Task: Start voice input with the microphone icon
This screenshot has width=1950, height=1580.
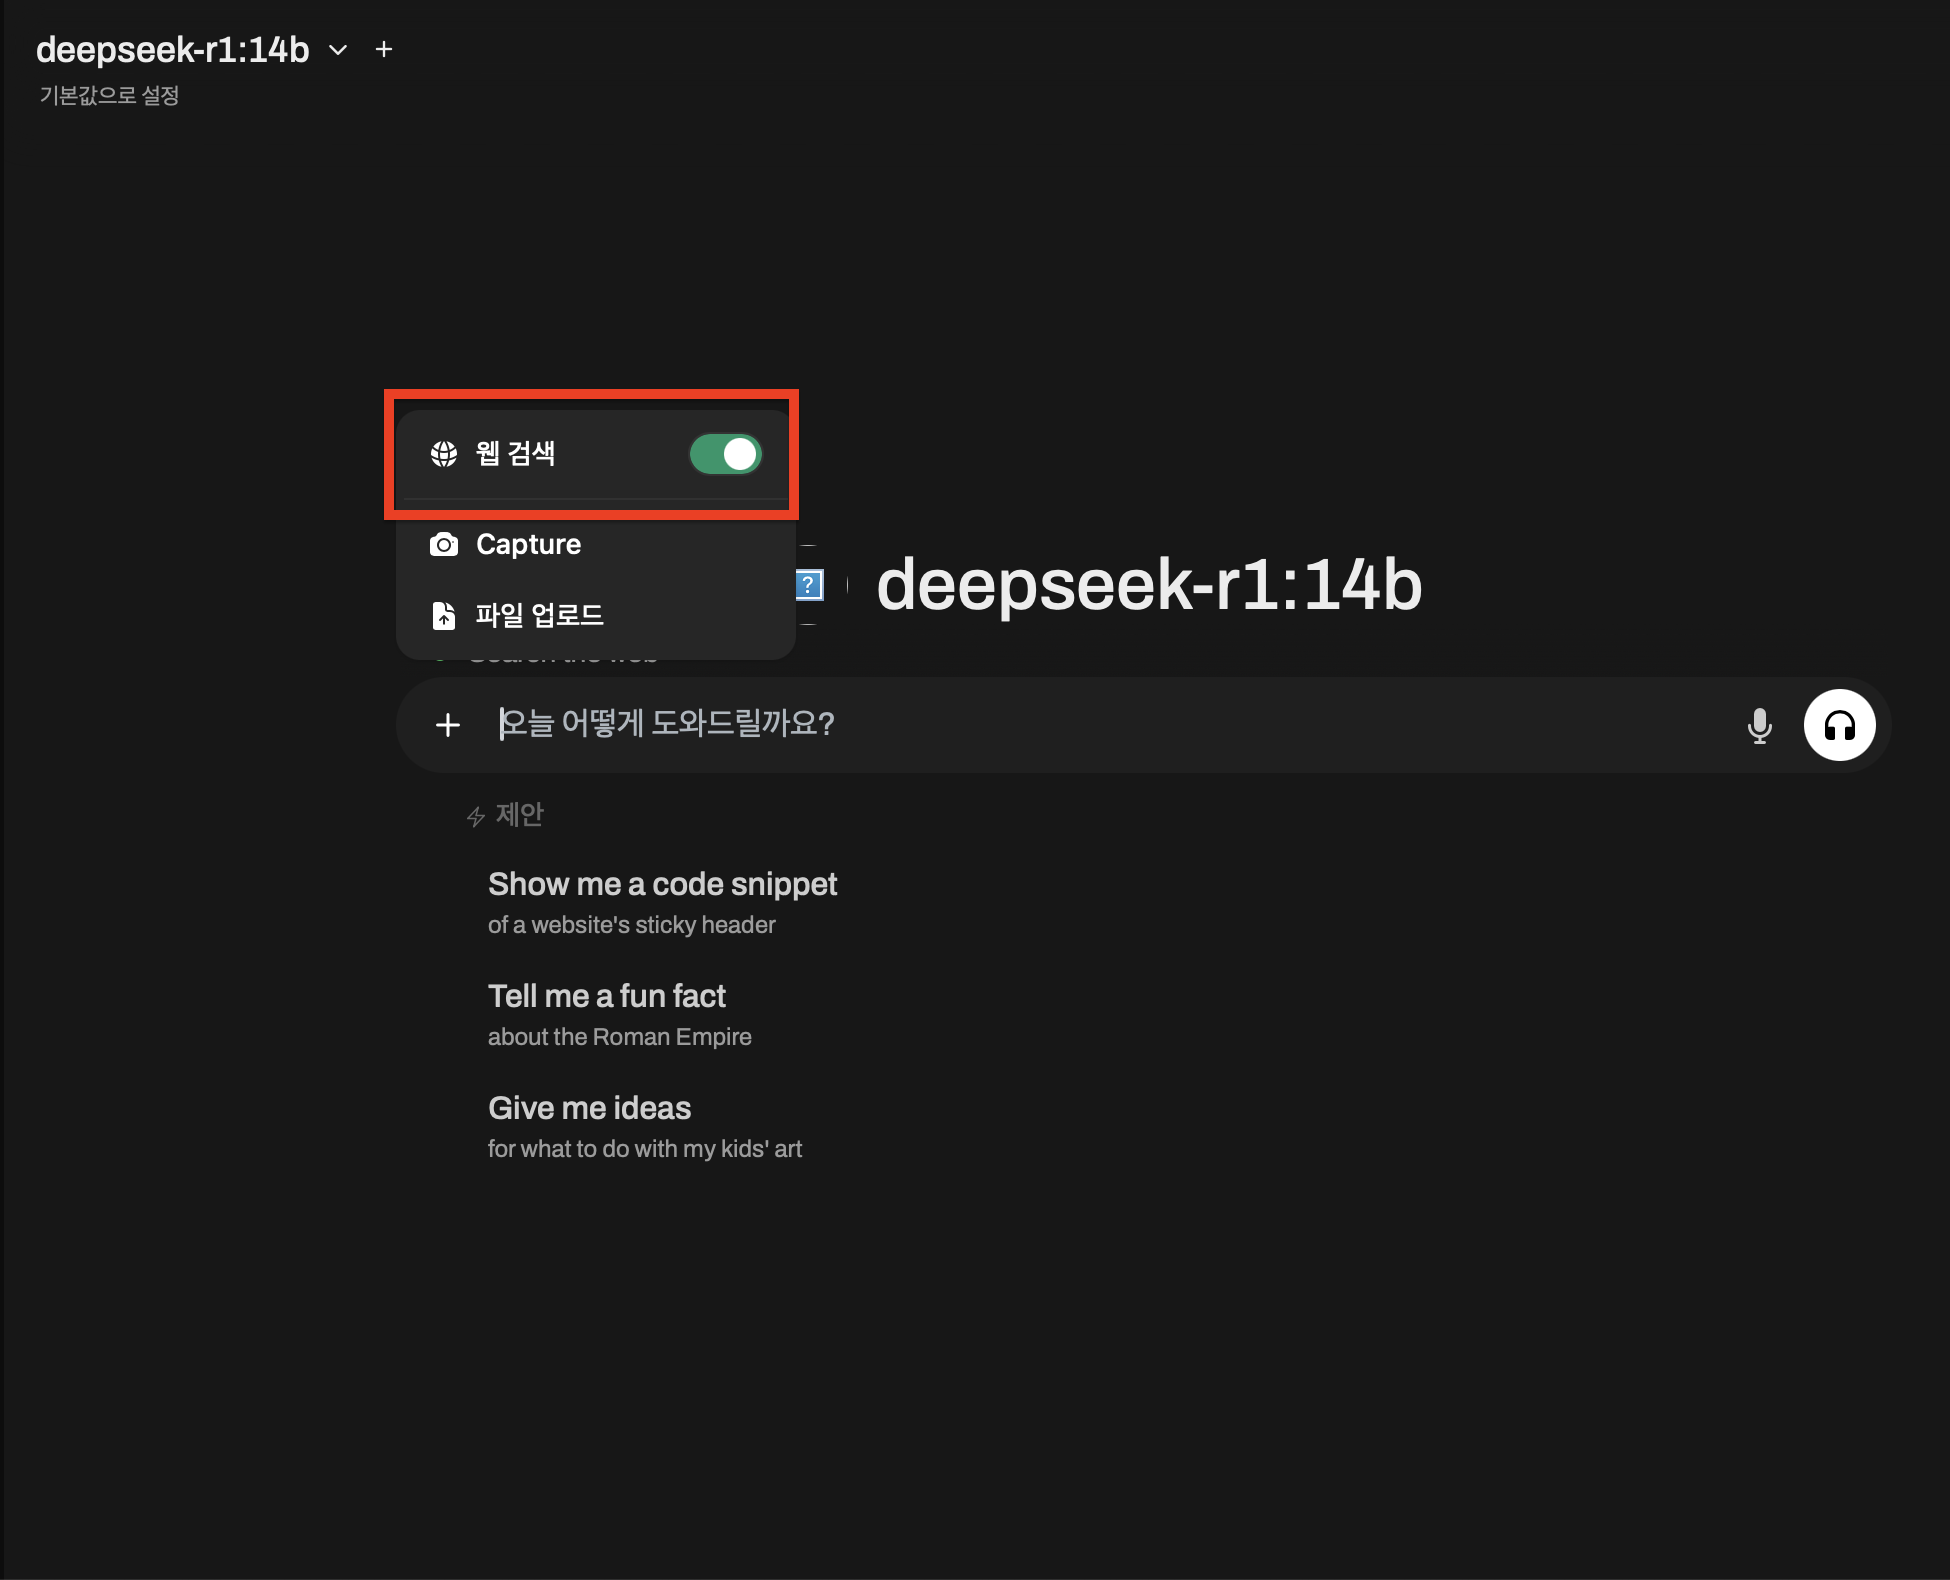Action: coord(1759,725)
